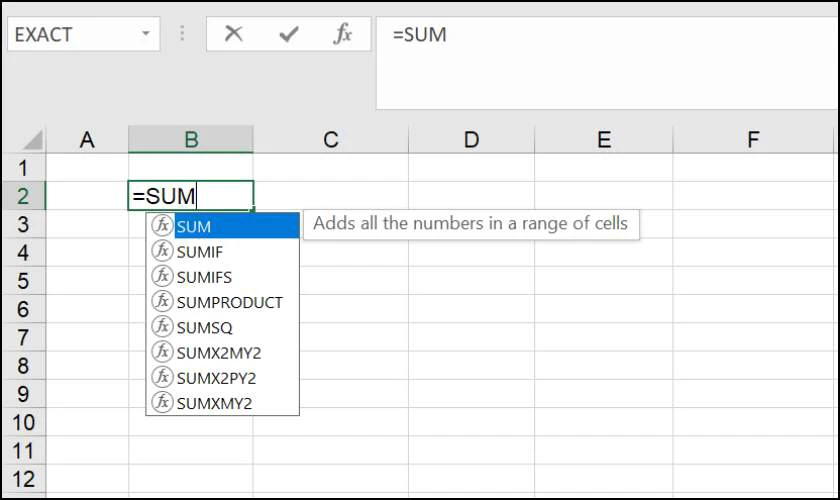Click into the formula bar containing =SUM
Viewport: 840px width, 500px height.
[607, 63]
